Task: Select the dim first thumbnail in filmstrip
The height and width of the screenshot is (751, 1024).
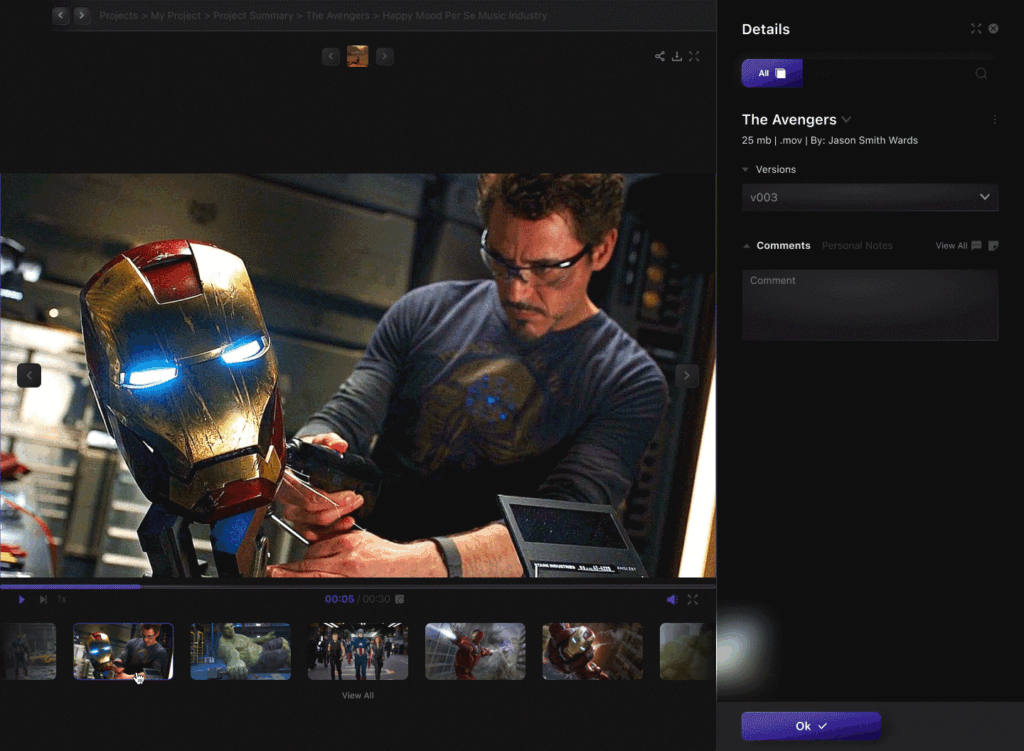Action: [28, 651]
